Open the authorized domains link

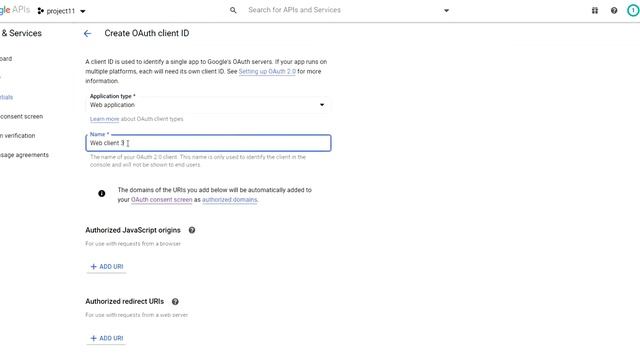[x=230, y=200]
